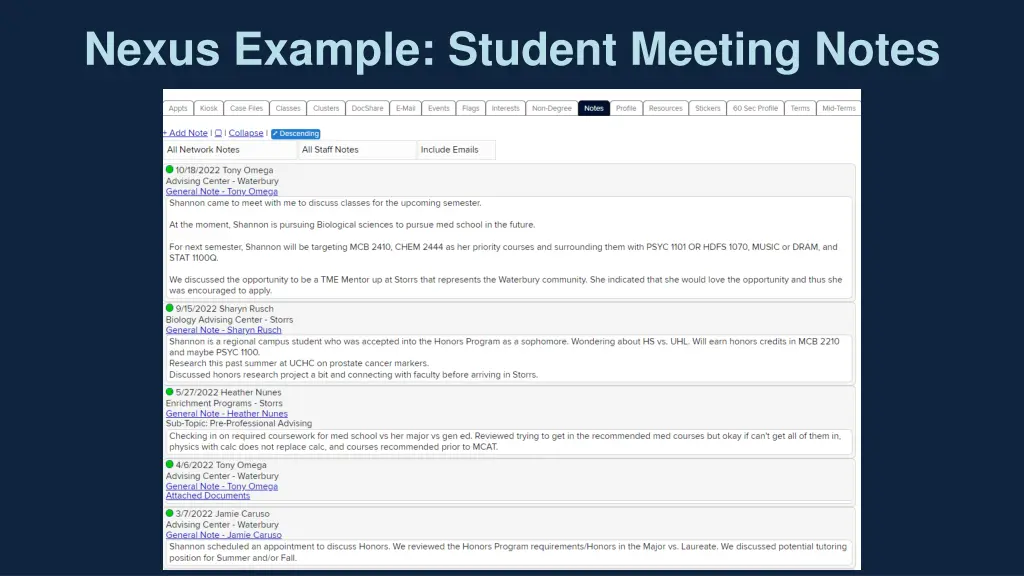This screenshot has height=576, width=1024.
Task: Click the 5/27/2022 Heather Nunes header
Action: [x=228, y=392]
